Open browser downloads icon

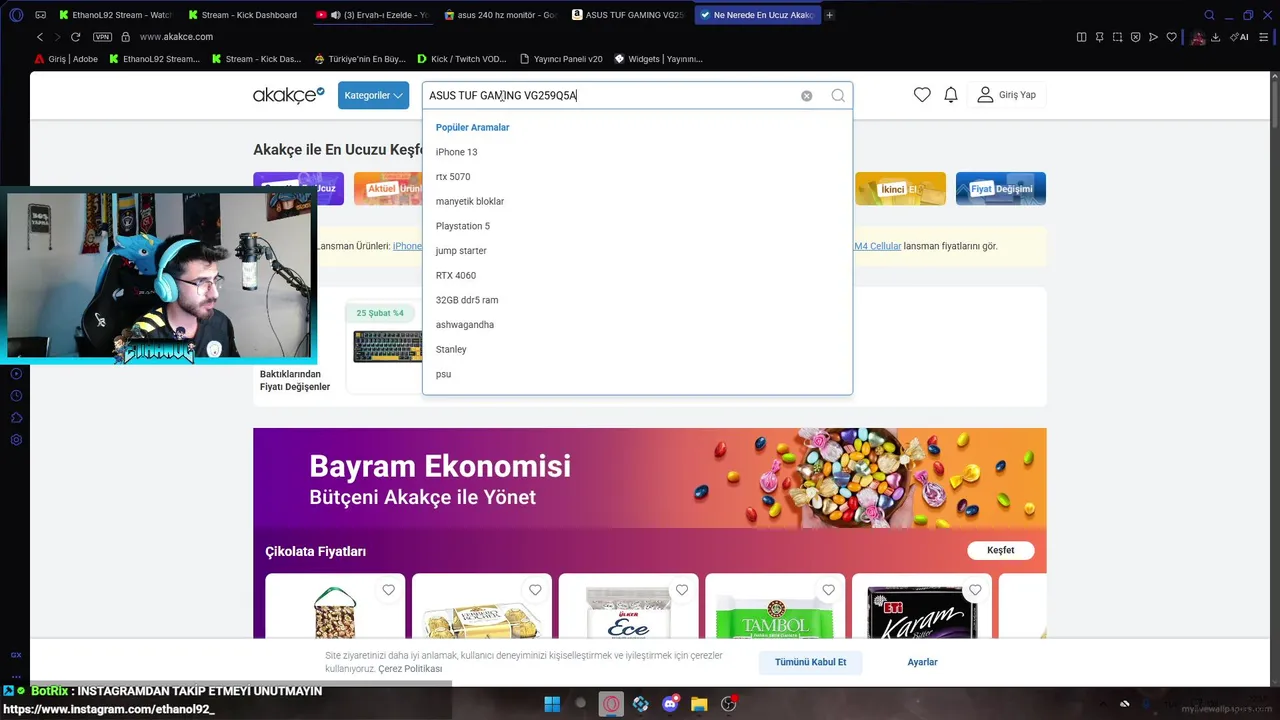pyautogui.click(x=1215, y=37)
